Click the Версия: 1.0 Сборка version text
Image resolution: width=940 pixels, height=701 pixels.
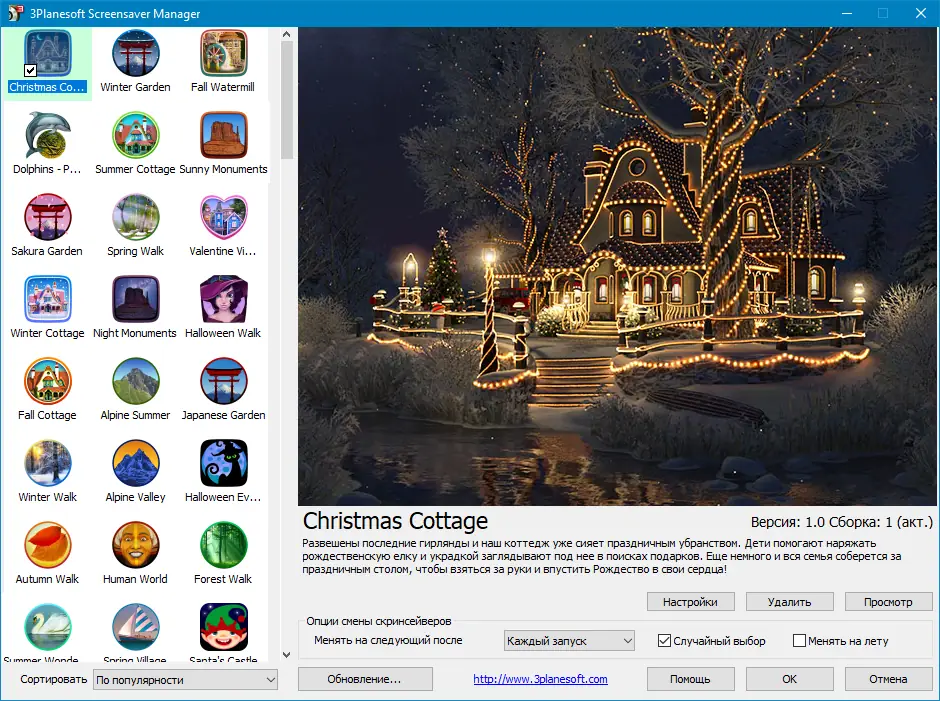point(842,522)
